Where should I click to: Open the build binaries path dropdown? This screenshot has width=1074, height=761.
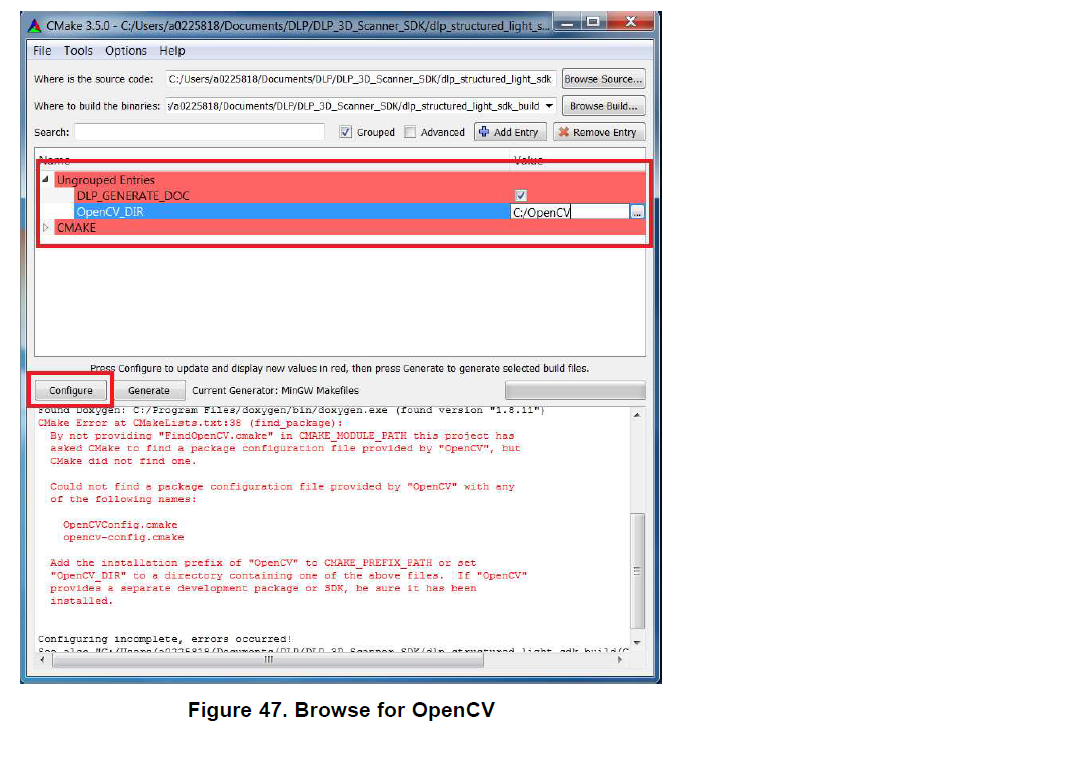pos(549,106)
